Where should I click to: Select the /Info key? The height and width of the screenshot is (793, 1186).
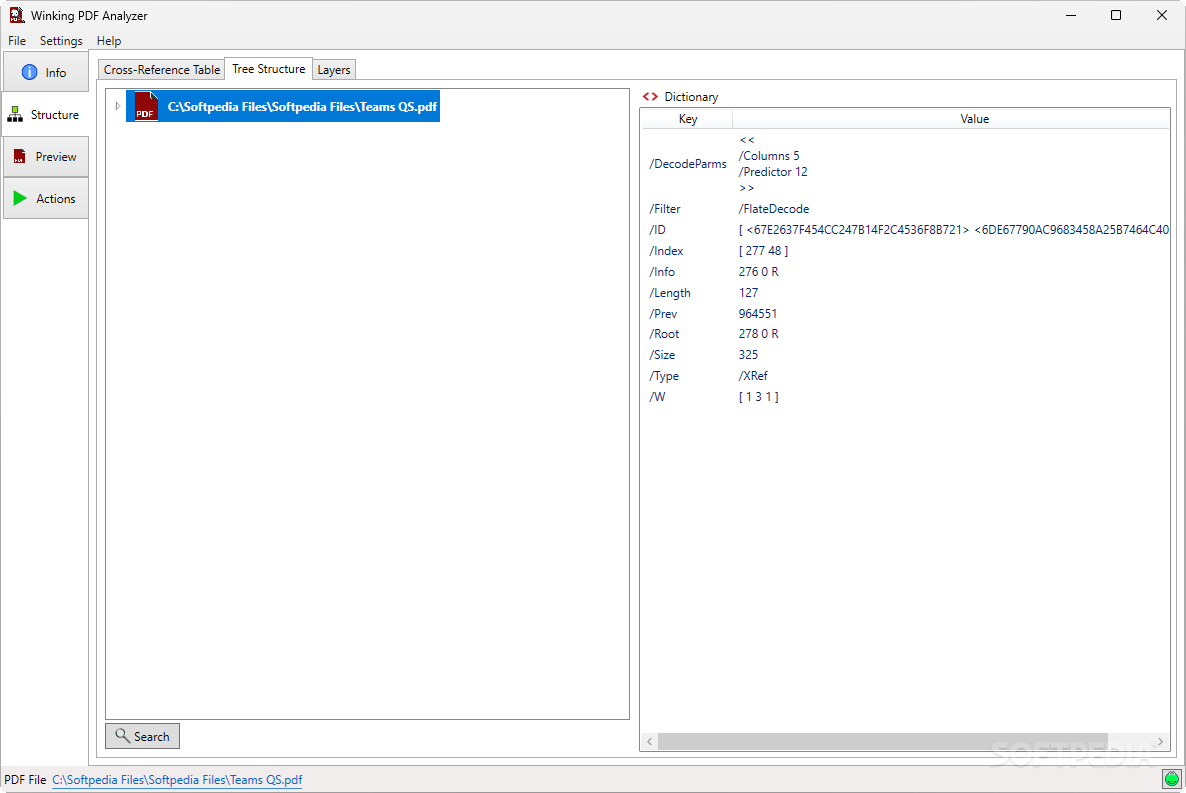click(x=662, y=272)
